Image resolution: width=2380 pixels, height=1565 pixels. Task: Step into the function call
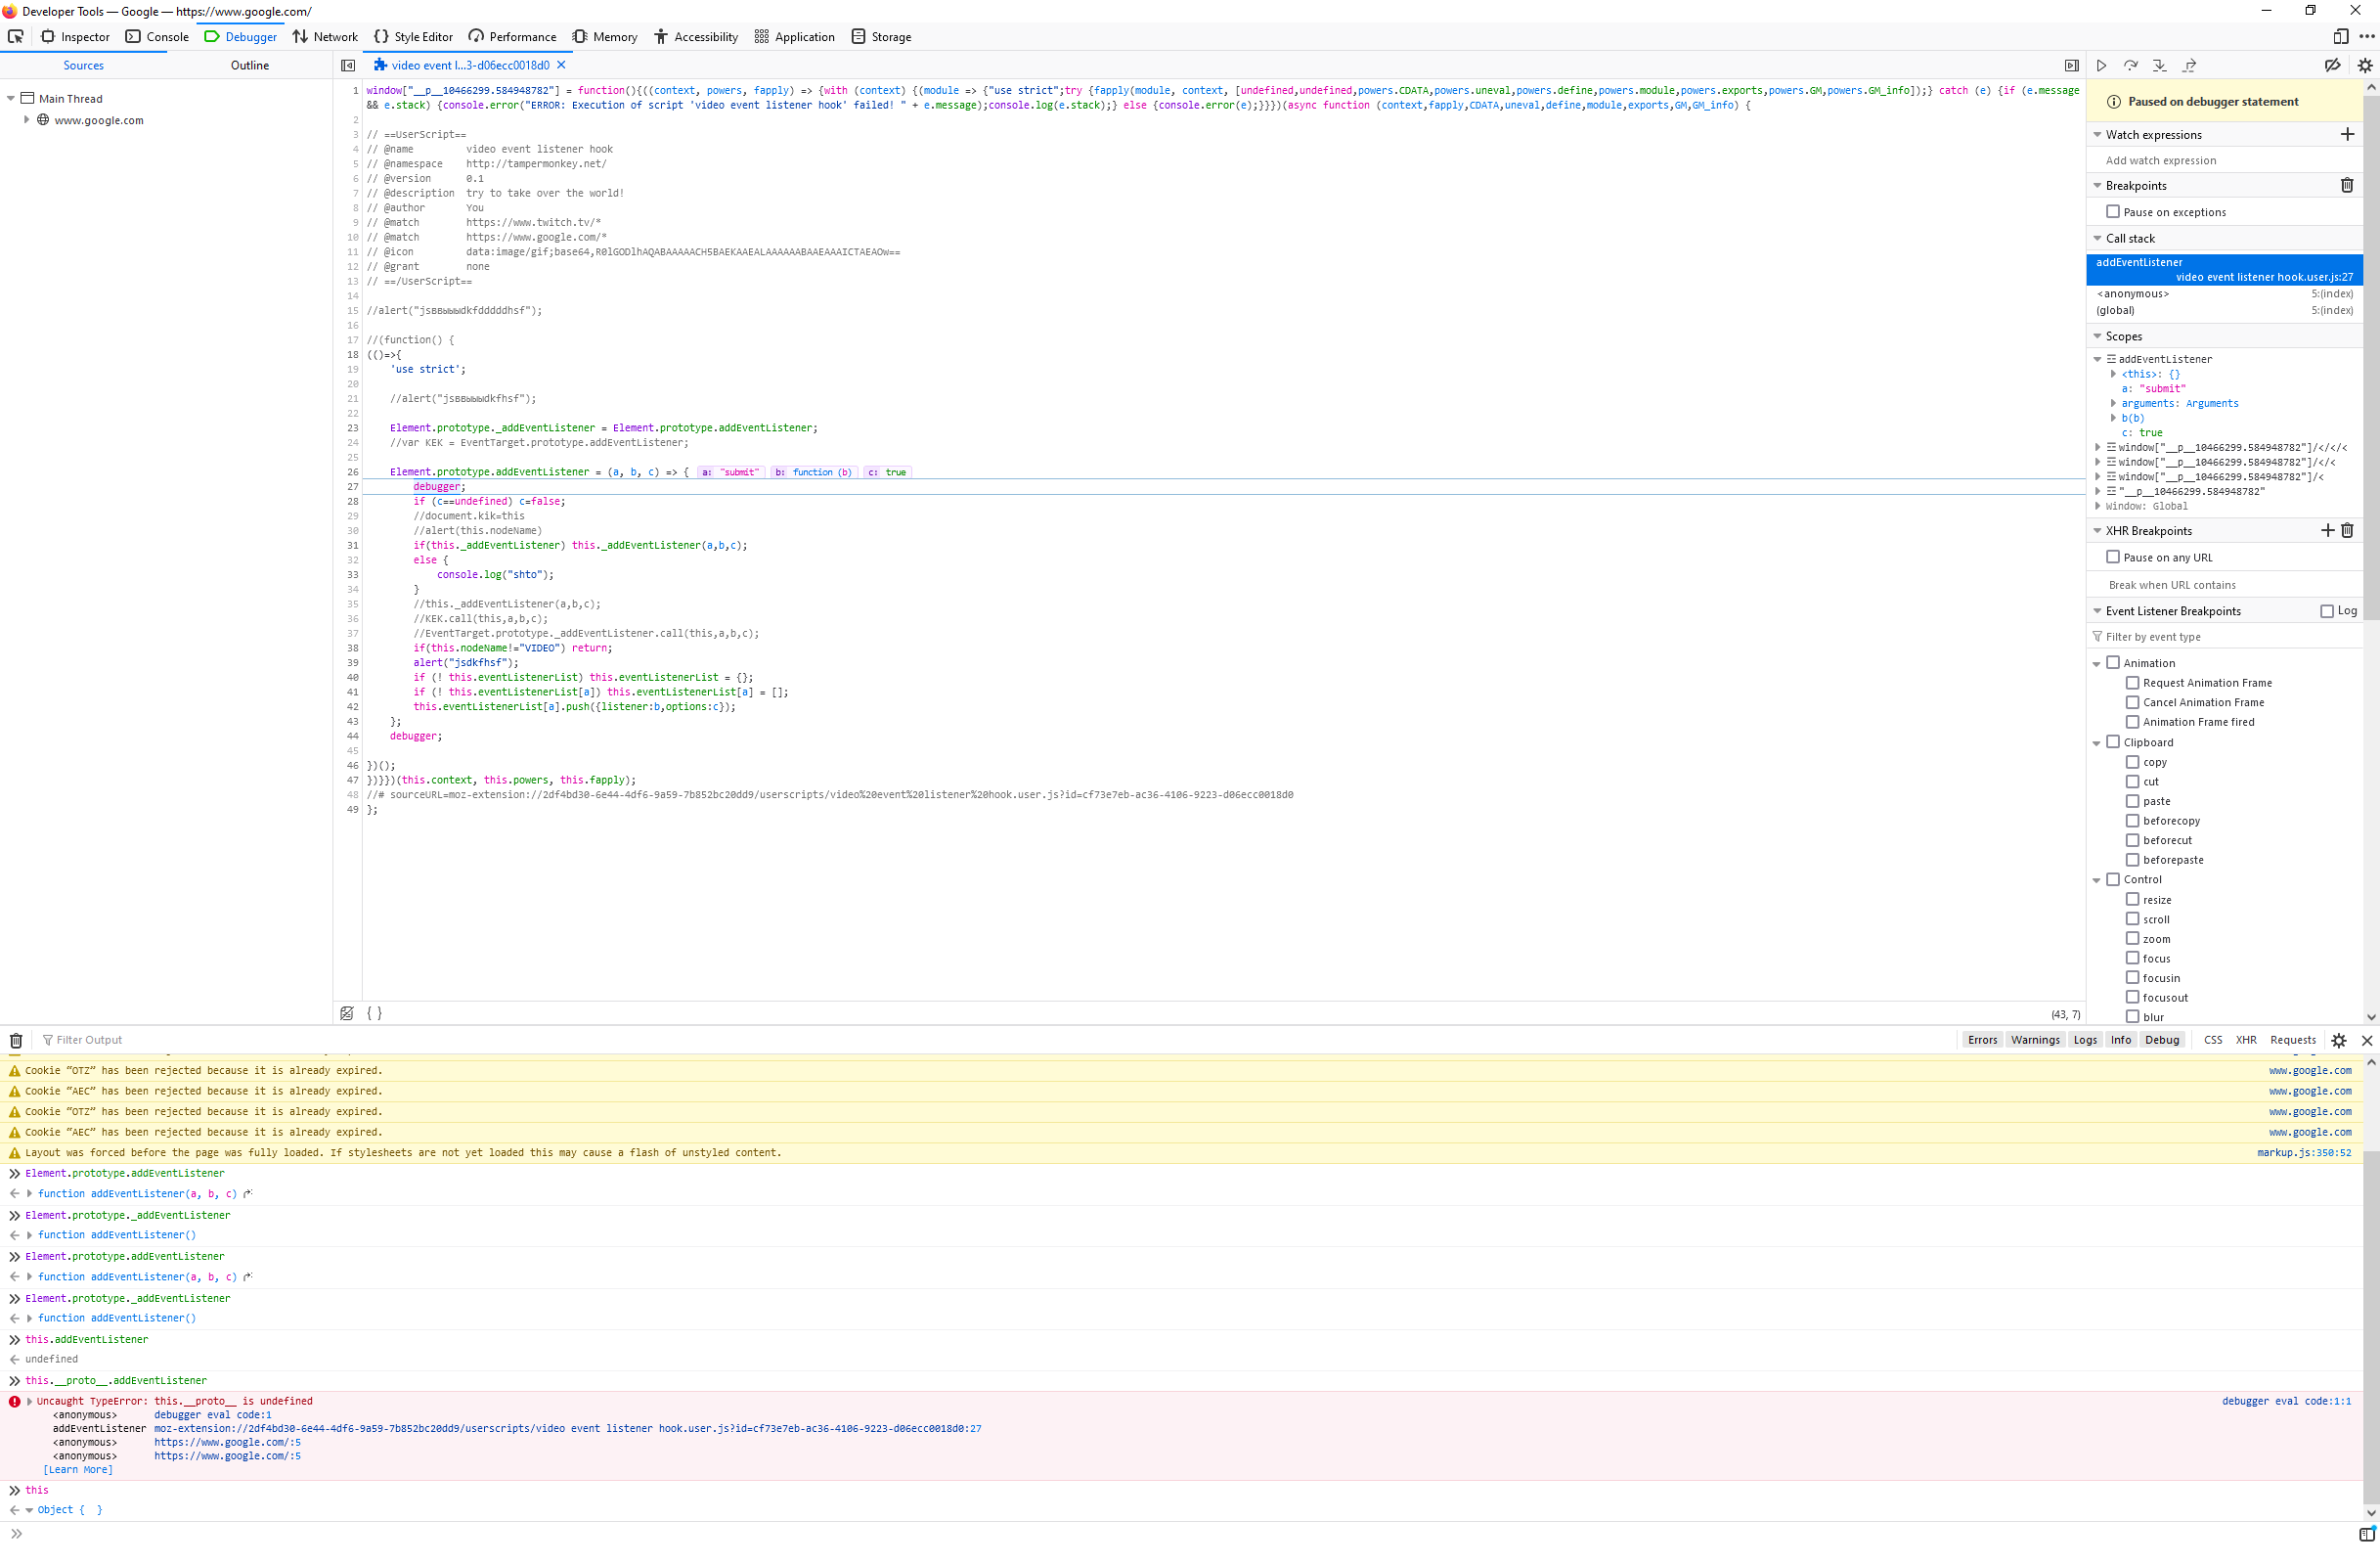coord(2159,65)
